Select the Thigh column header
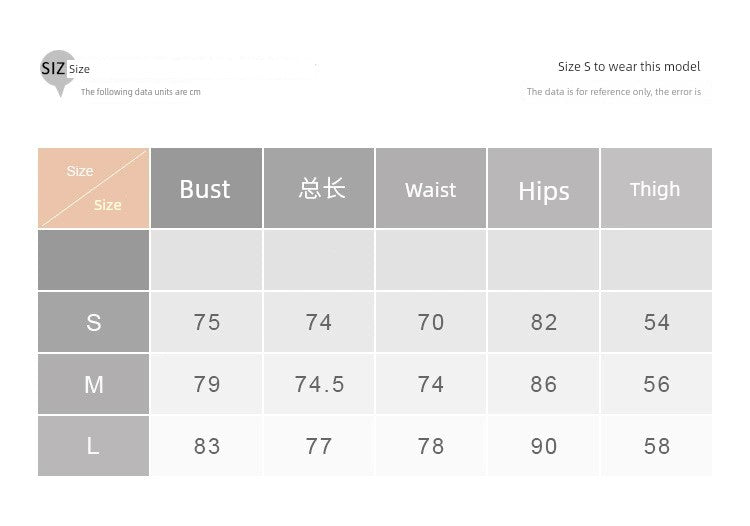Image resolution: width=750 pixels, height=526 pixels. click(656, 189)
